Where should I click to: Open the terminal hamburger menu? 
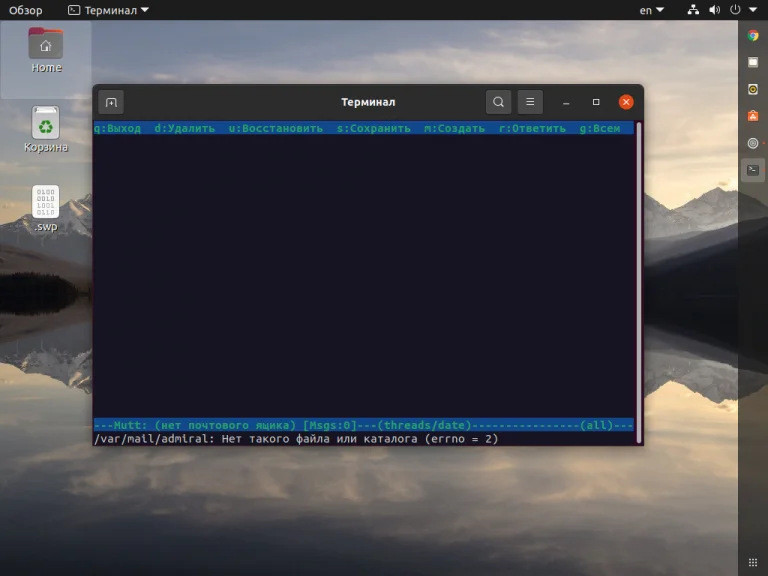(530, 102)
